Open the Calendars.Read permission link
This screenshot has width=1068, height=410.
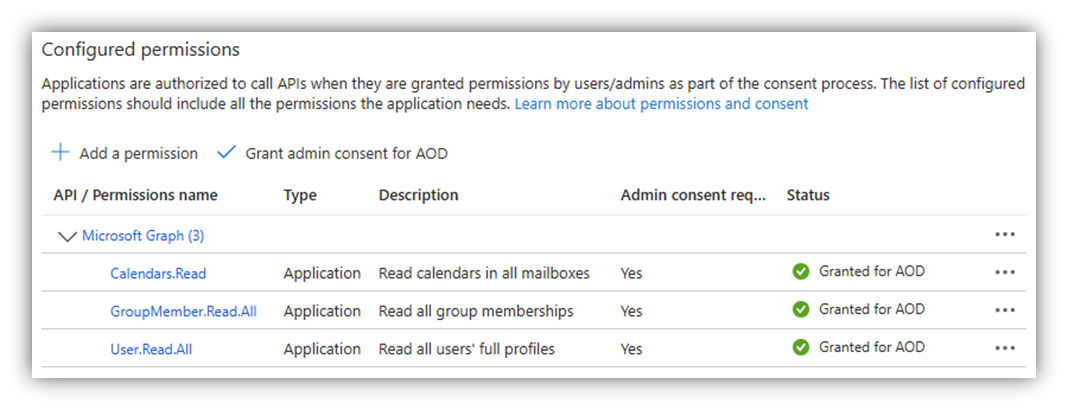[x=158, y=273]
